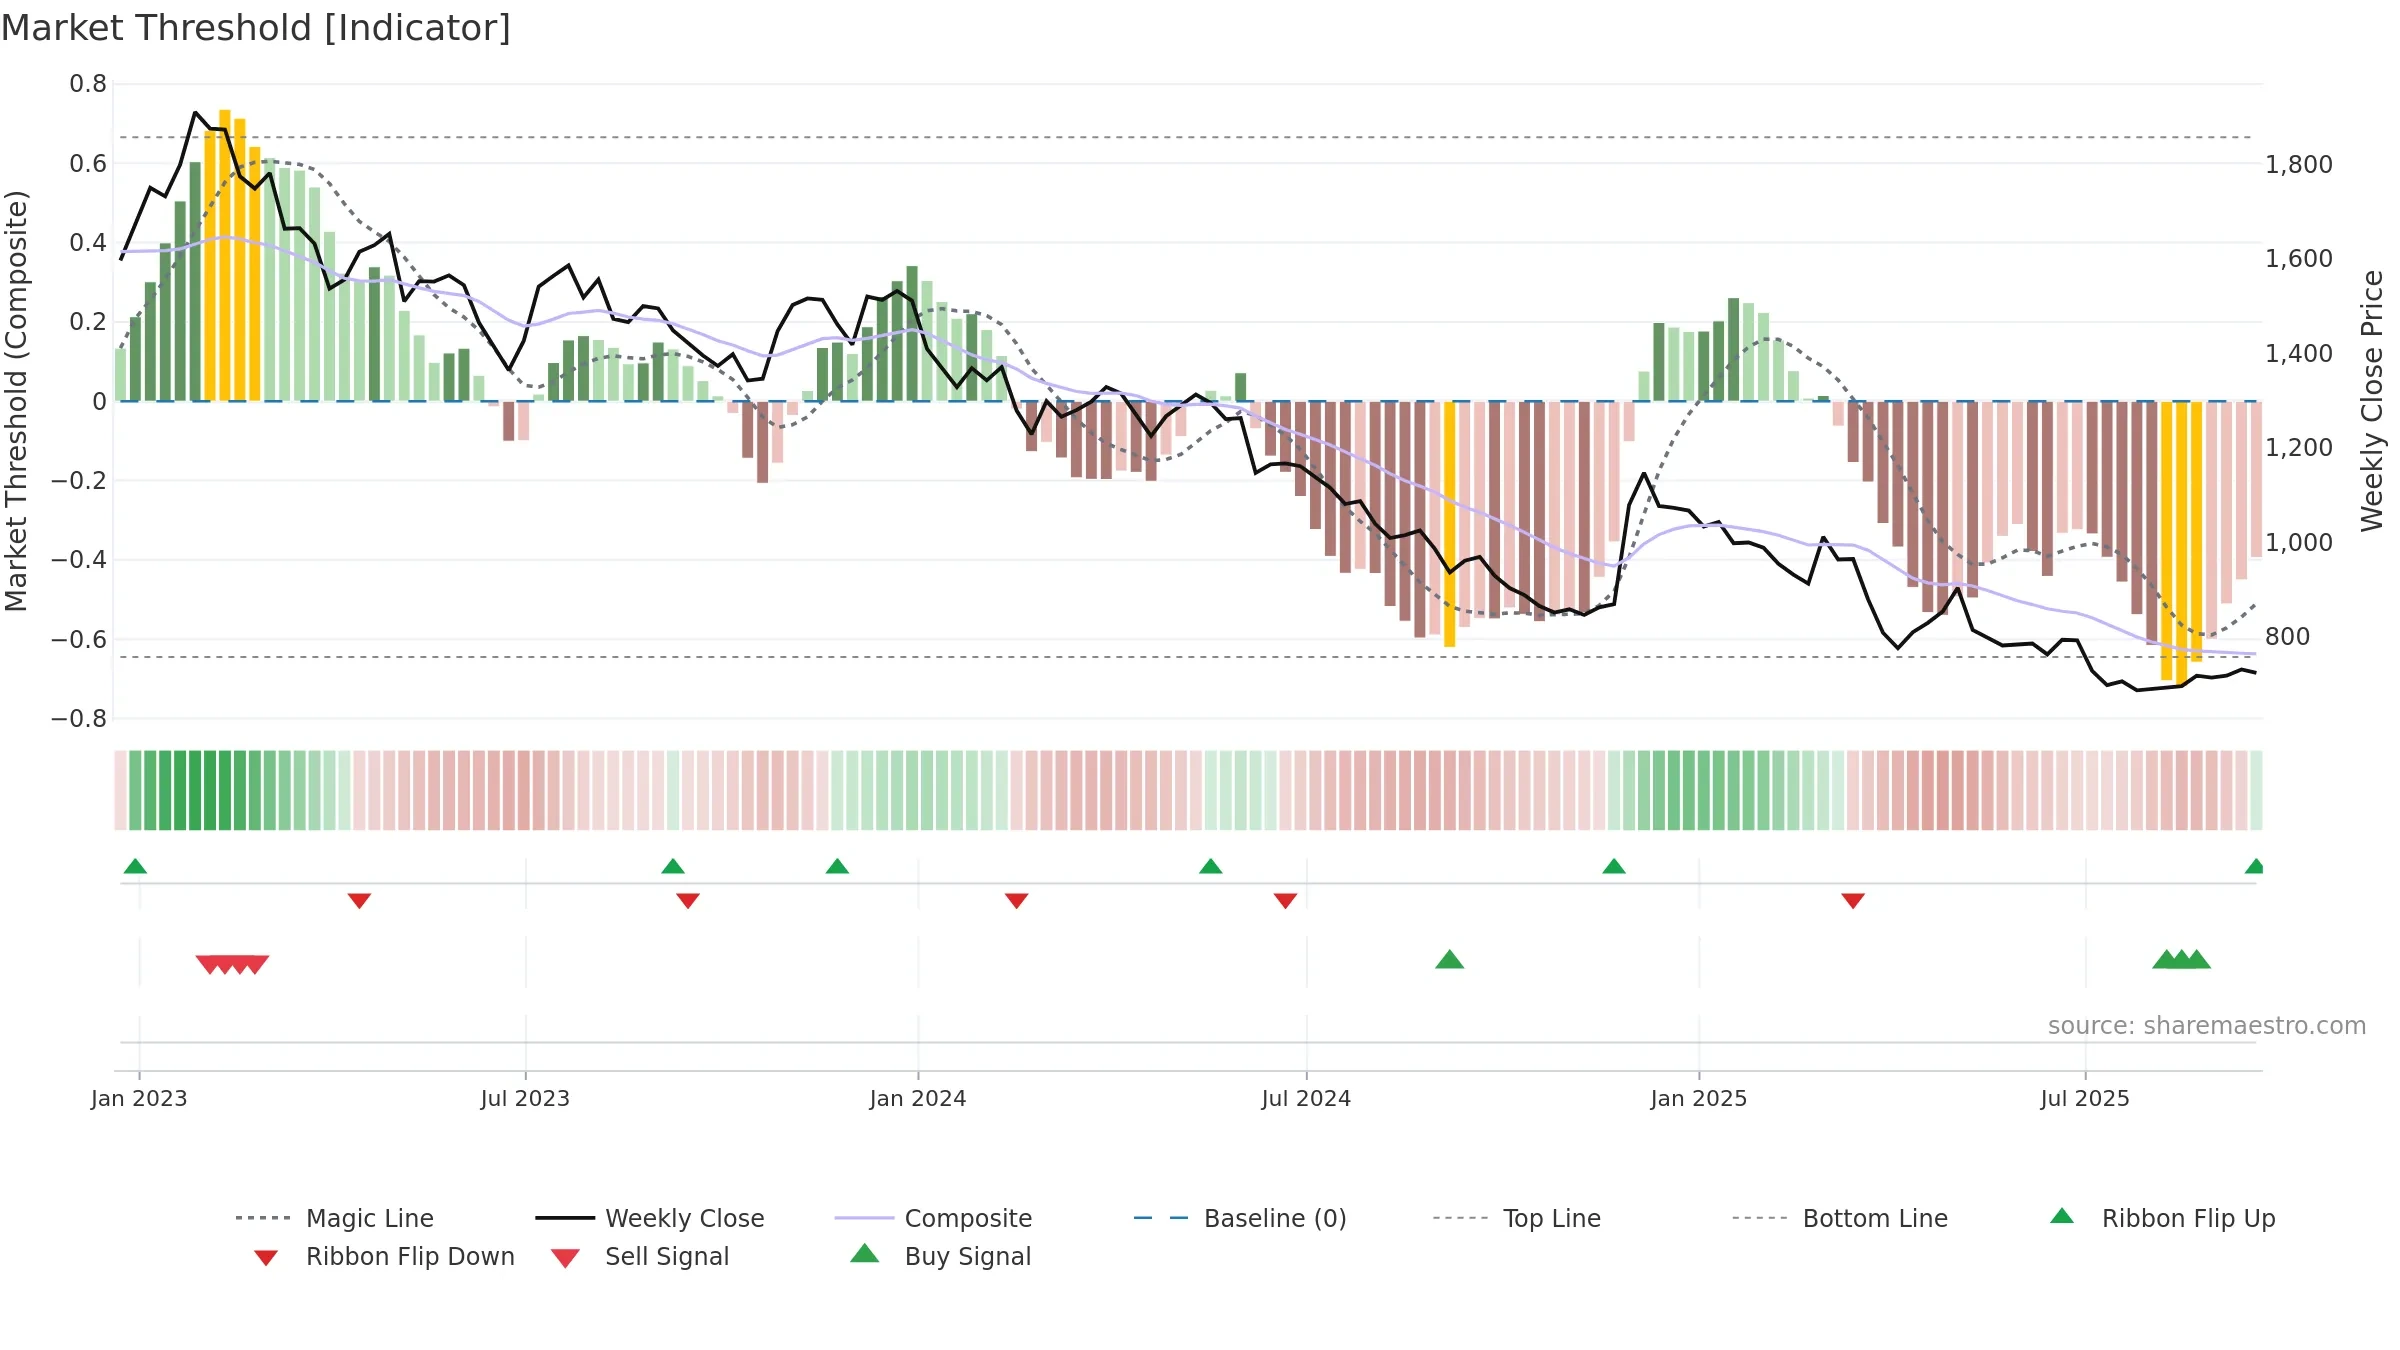
Task: Toggle the Composite legend entry
Action: click(933, 1218)
